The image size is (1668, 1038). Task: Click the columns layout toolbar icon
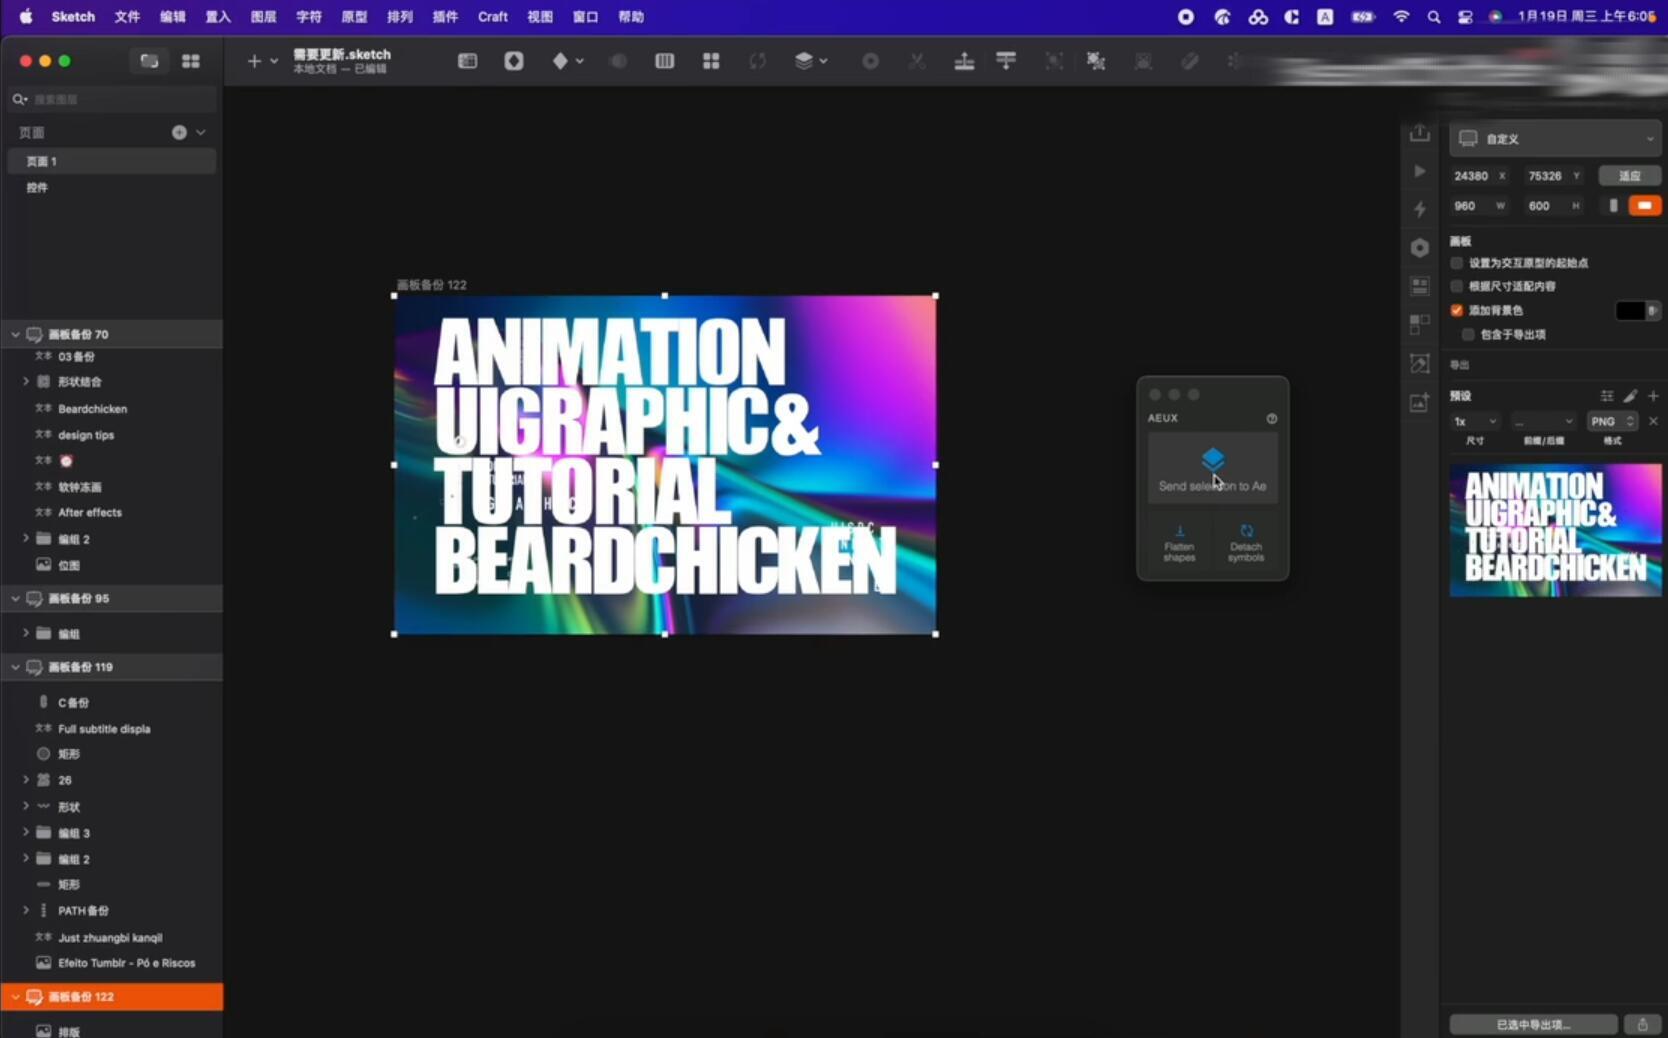(664, 61)
